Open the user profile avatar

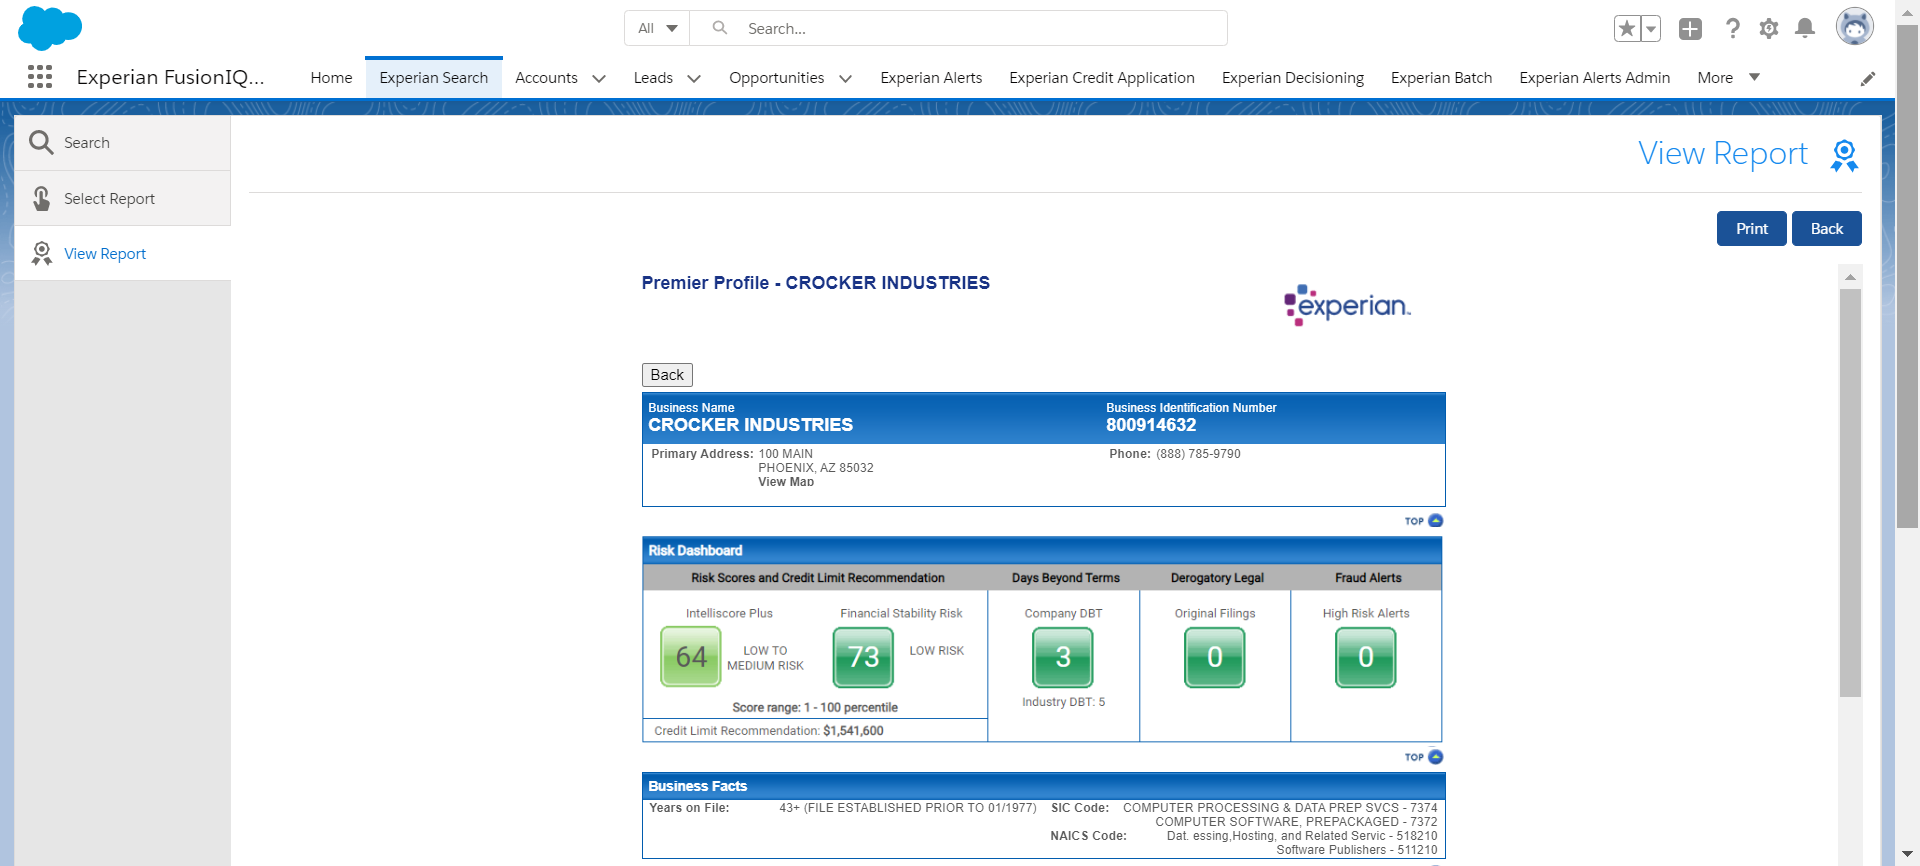click(1854, 27)
